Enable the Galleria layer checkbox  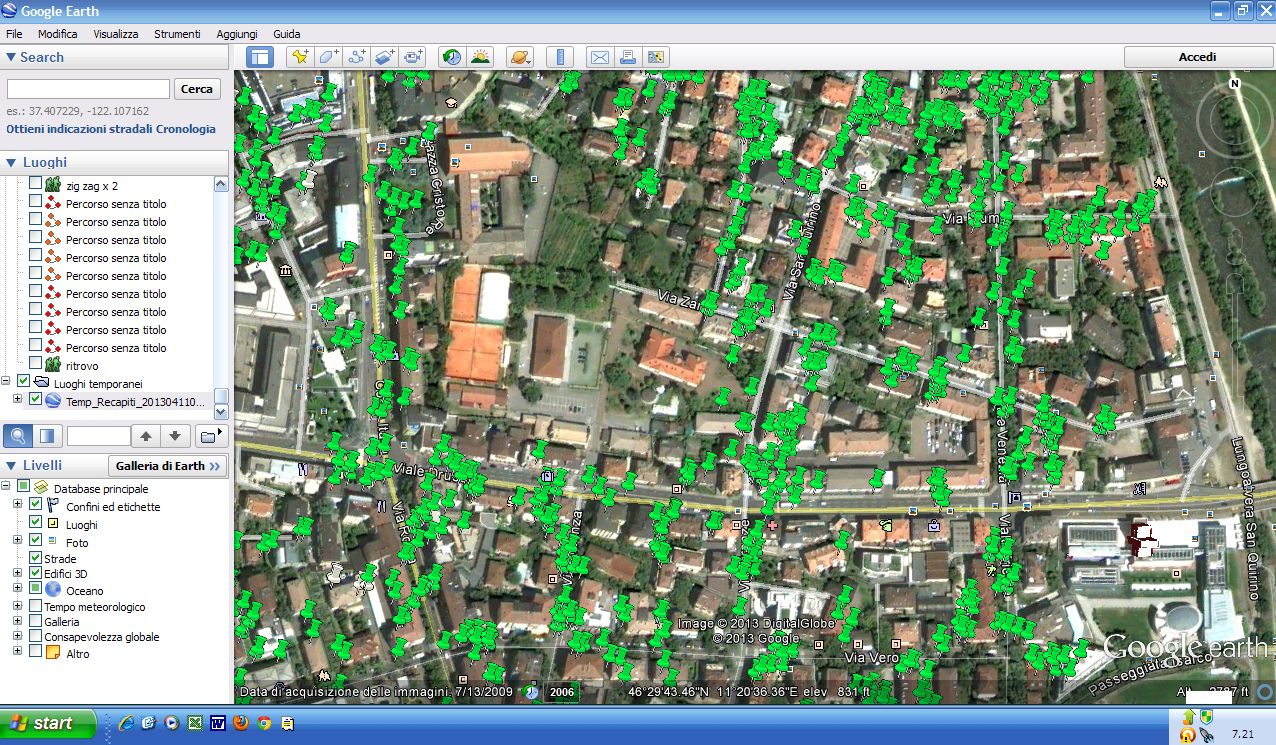tap(36, 621)
